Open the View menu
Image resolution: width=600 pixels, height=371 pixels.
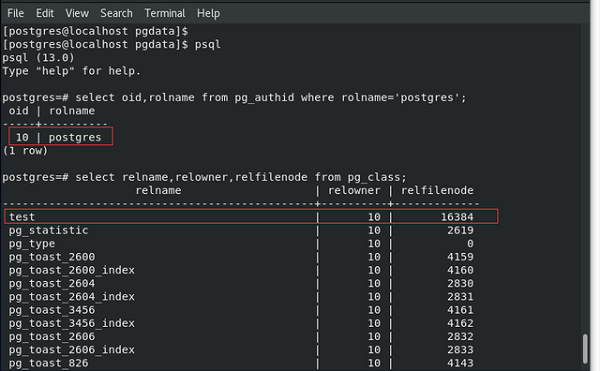click(x=77, y=13)
